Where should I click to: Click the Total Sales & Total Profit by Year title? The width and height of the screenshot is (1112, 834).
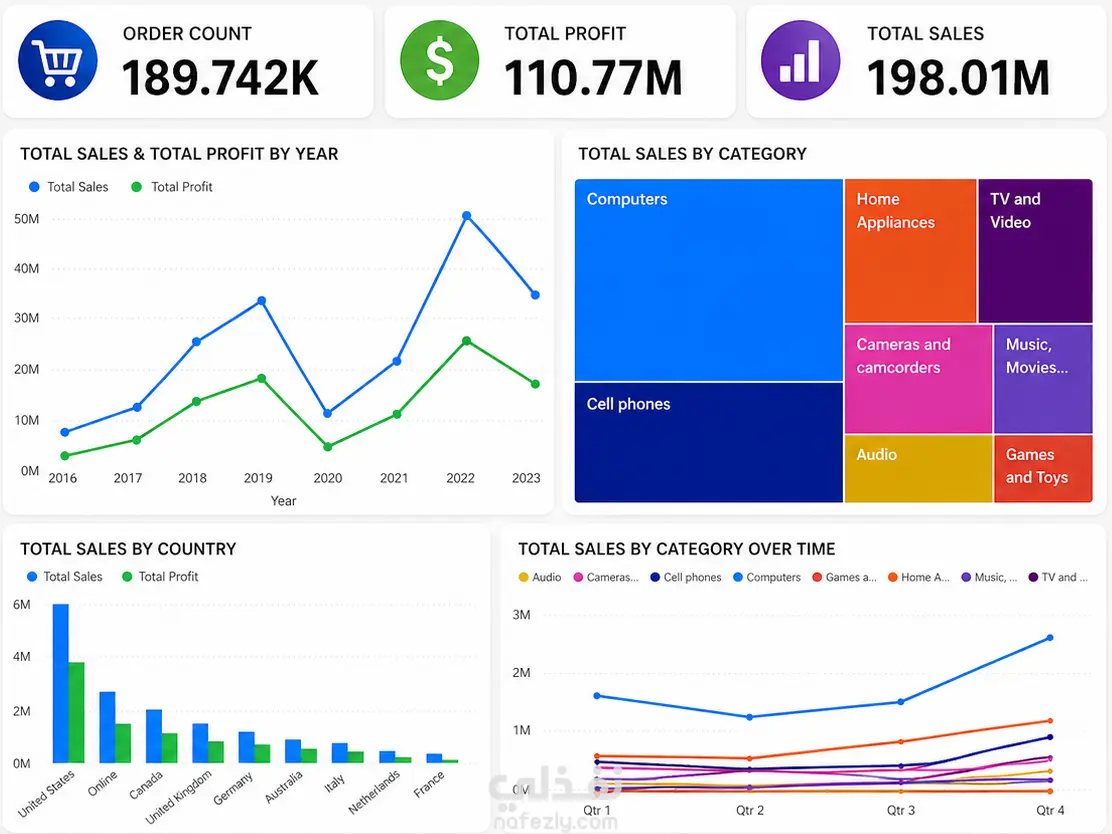[179, 154]
